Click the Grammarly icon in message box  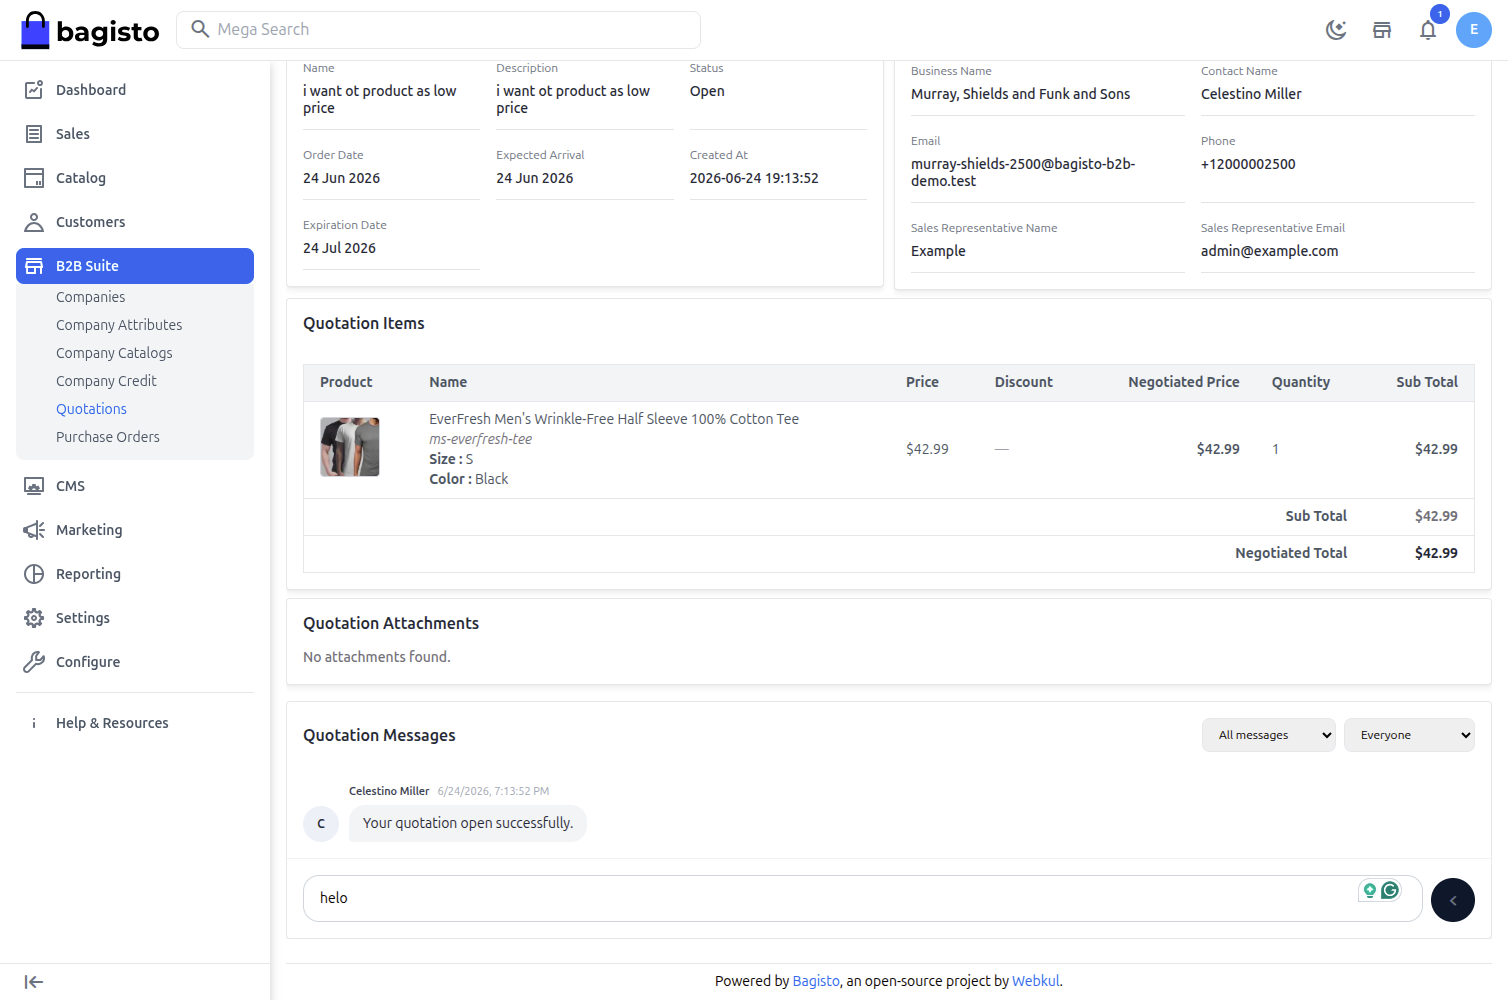pyautogui.click(x=1390, y=890)
